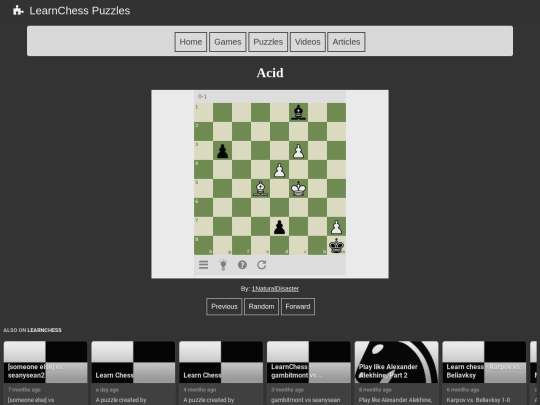The height and width of the screenshot is (405, 540).
Task: Select the white bishop piece
Action: [260, 188]
